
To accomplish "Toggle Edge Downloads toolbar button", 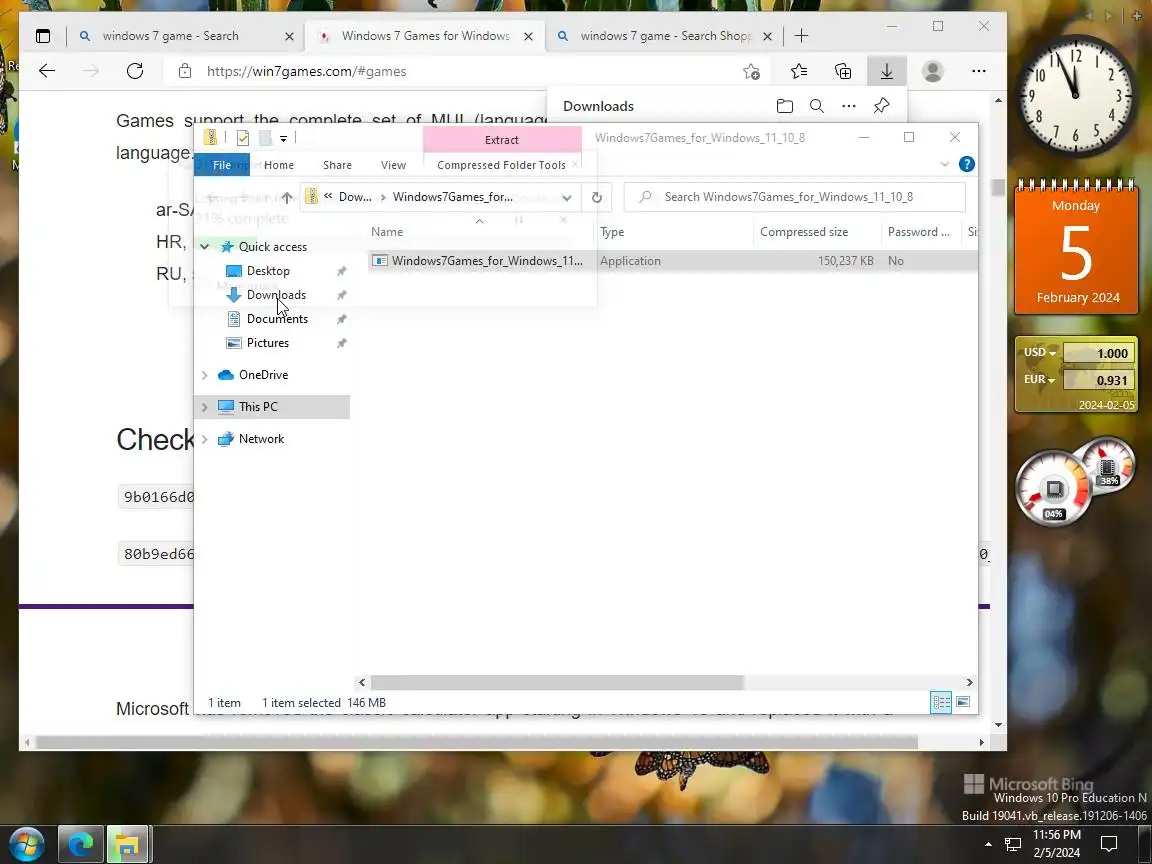I will [887, 71].
